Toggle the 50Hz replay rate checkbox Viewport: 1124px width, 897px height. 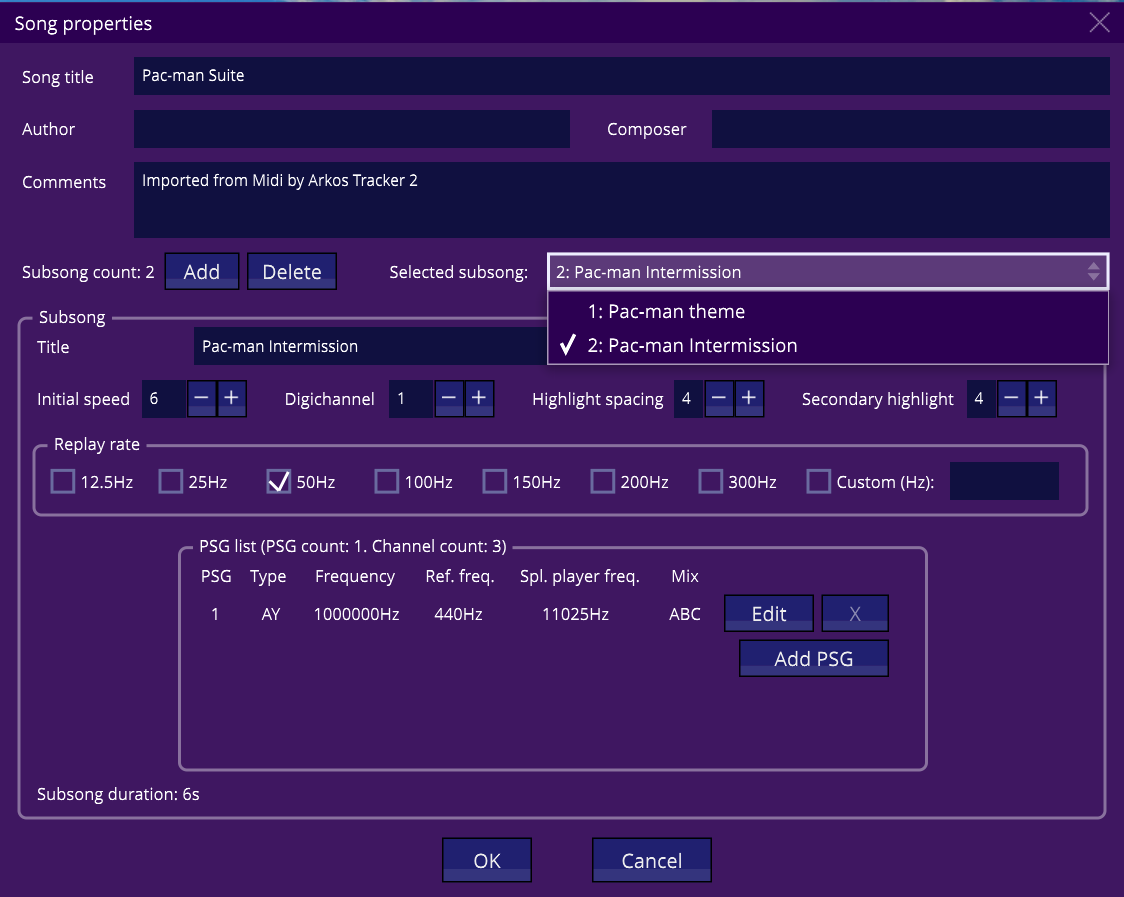pyautogui.click(x=279, y=482)
